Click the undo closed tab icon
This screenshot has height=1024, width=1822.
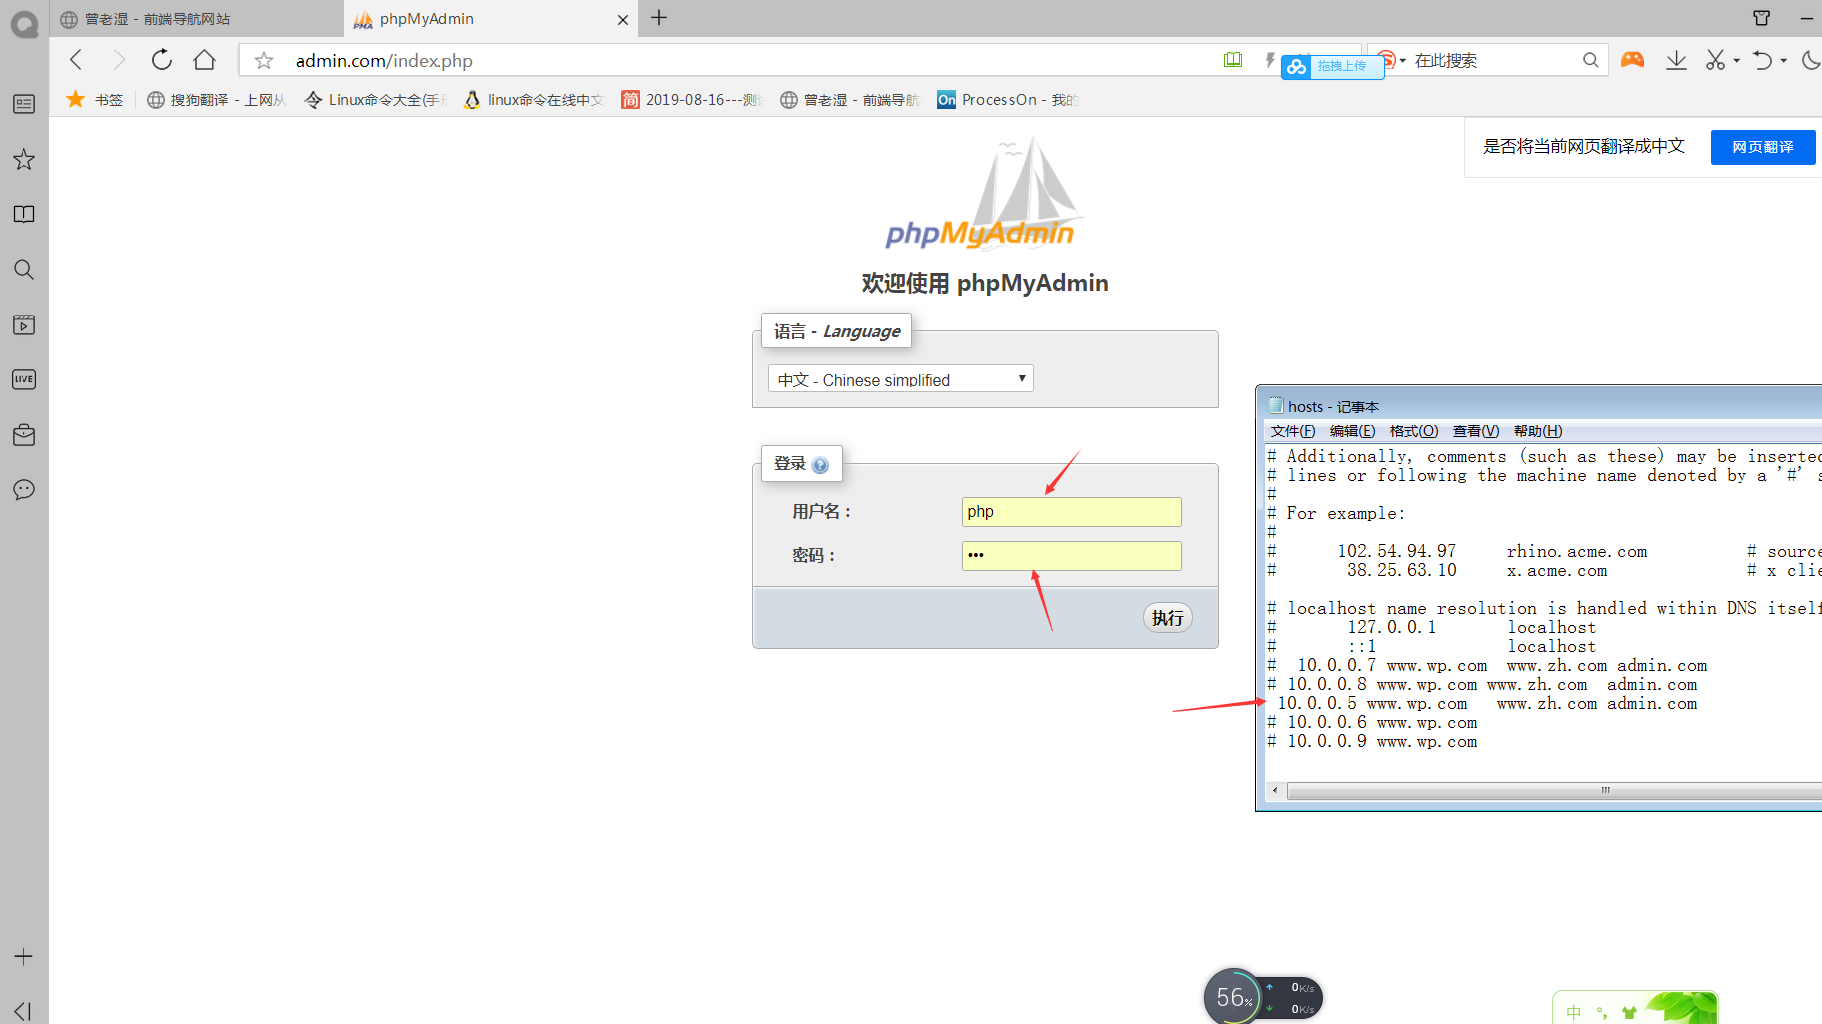pos(1762,60)
